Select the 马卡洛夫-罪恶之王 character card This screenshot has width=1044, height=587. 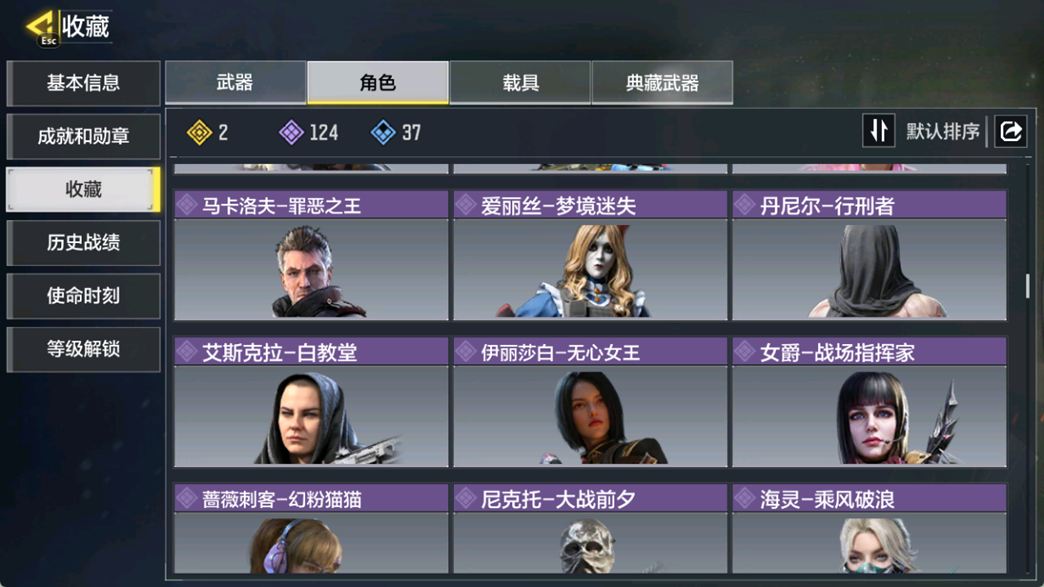click(x=311, y=256)
